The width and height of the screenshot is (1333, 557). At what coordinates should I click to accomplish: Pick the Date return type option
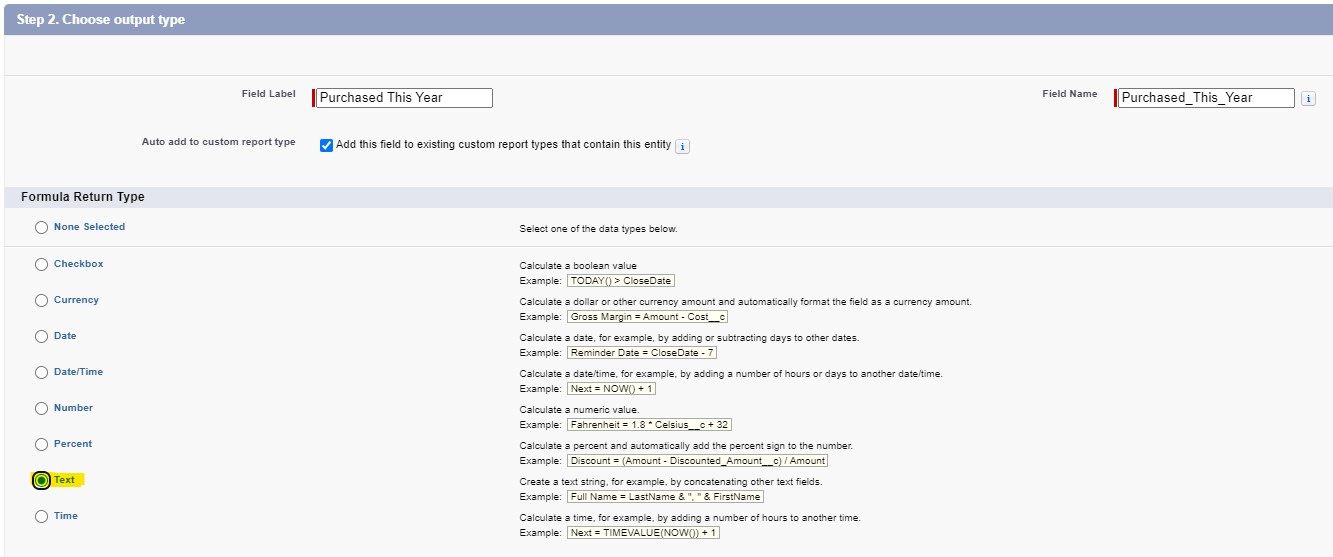click(x=41, y=337)
